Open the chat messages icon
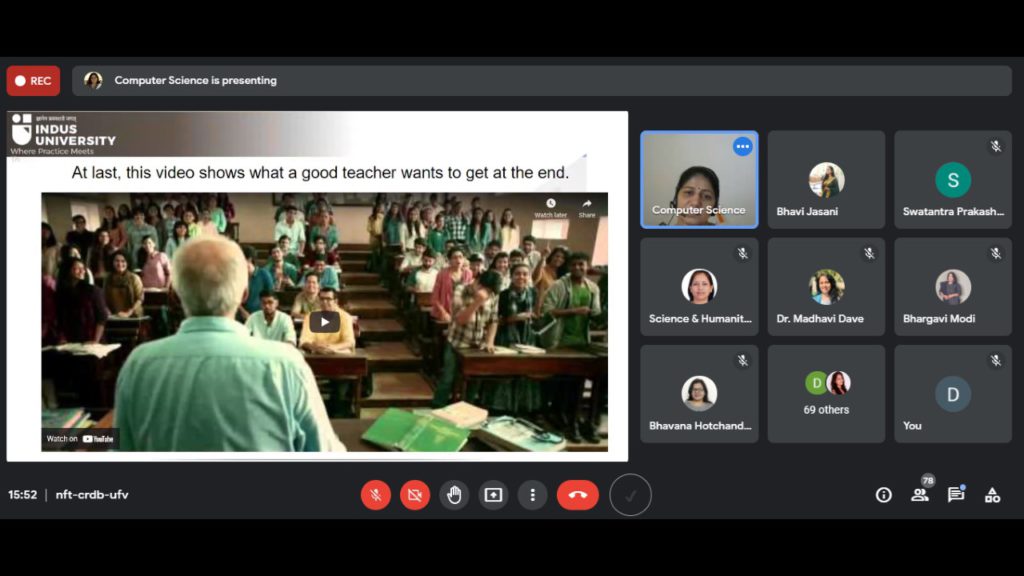This screenshot has height=576, width=1024. point(956,495)
